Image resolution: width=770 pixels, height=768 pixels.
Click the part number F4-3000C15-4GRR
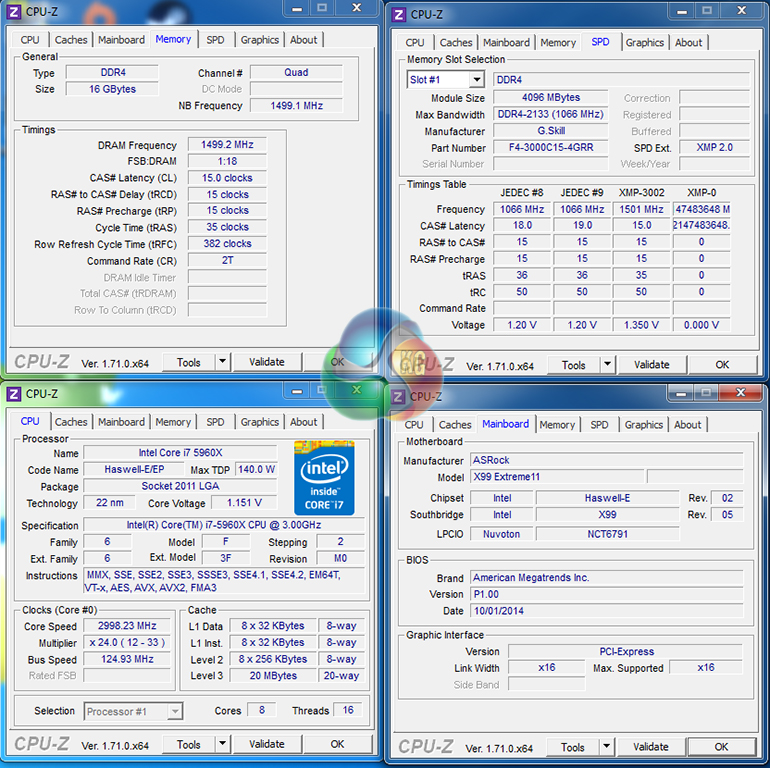click(x=550, y=147)
